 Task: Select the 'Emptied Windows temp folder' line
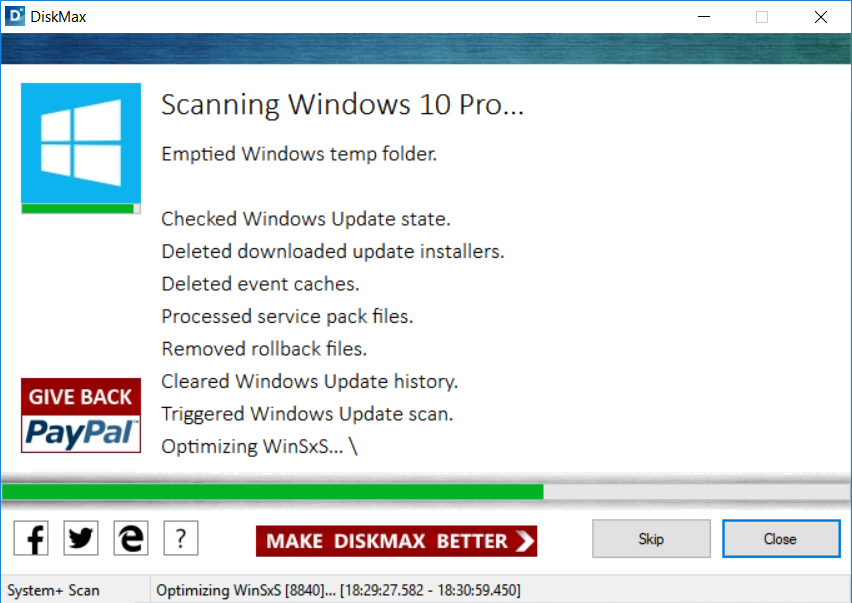click(x=299, y=154)
